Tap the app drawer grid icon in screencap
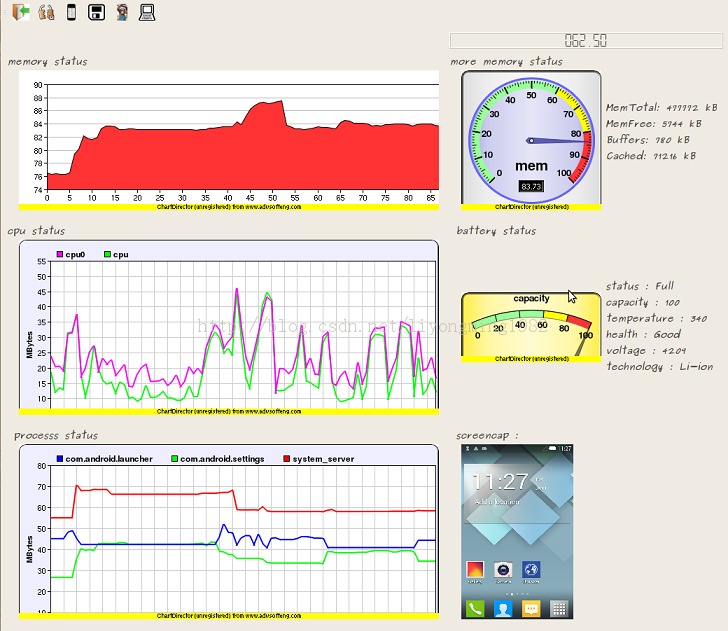Screen dimensions: 728x631 (559, 608)
